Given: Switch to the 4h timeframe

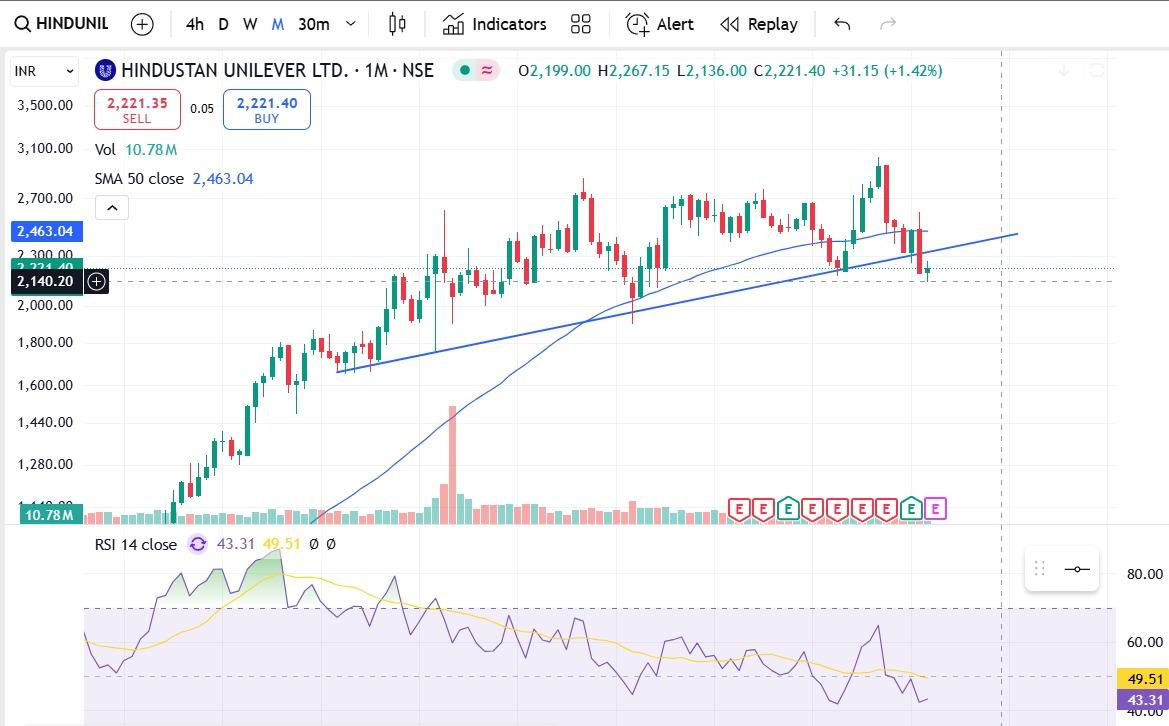Looking at the screenshot, I should [195, 24].
